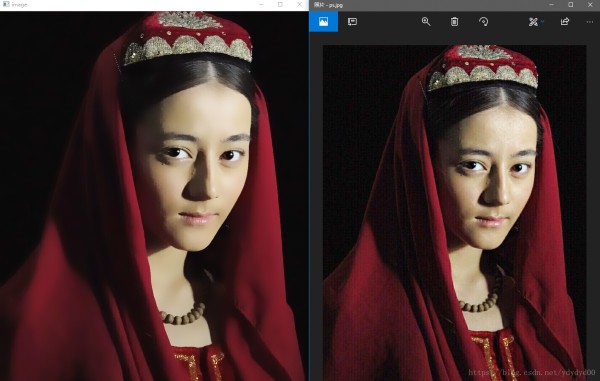Click the picture in the image window
This screenshot has height=381, width=600.
(154, 196)
